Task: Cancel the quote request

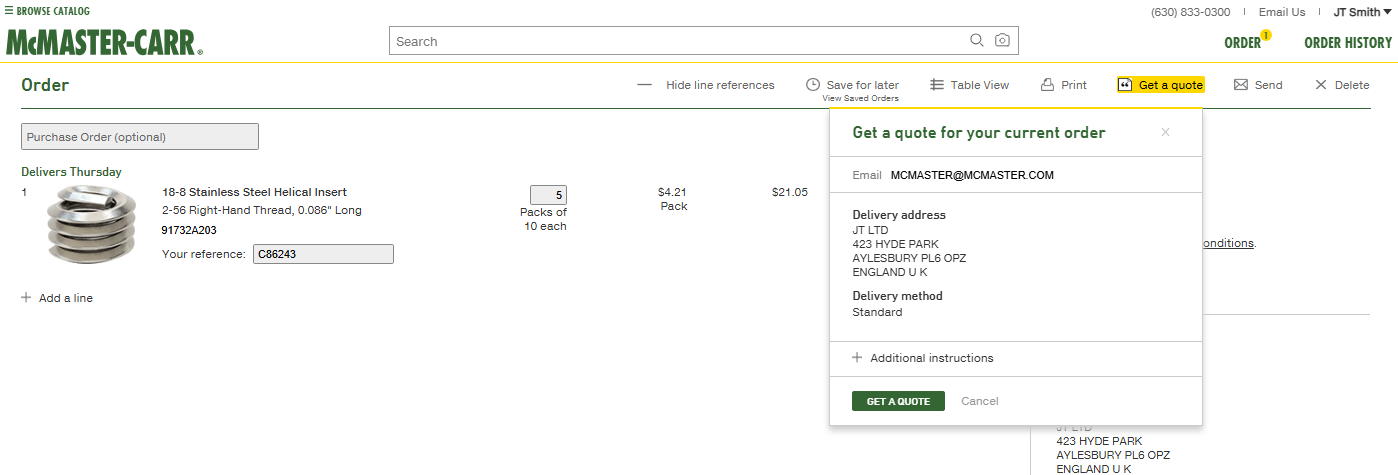Action: coord(980,401)
